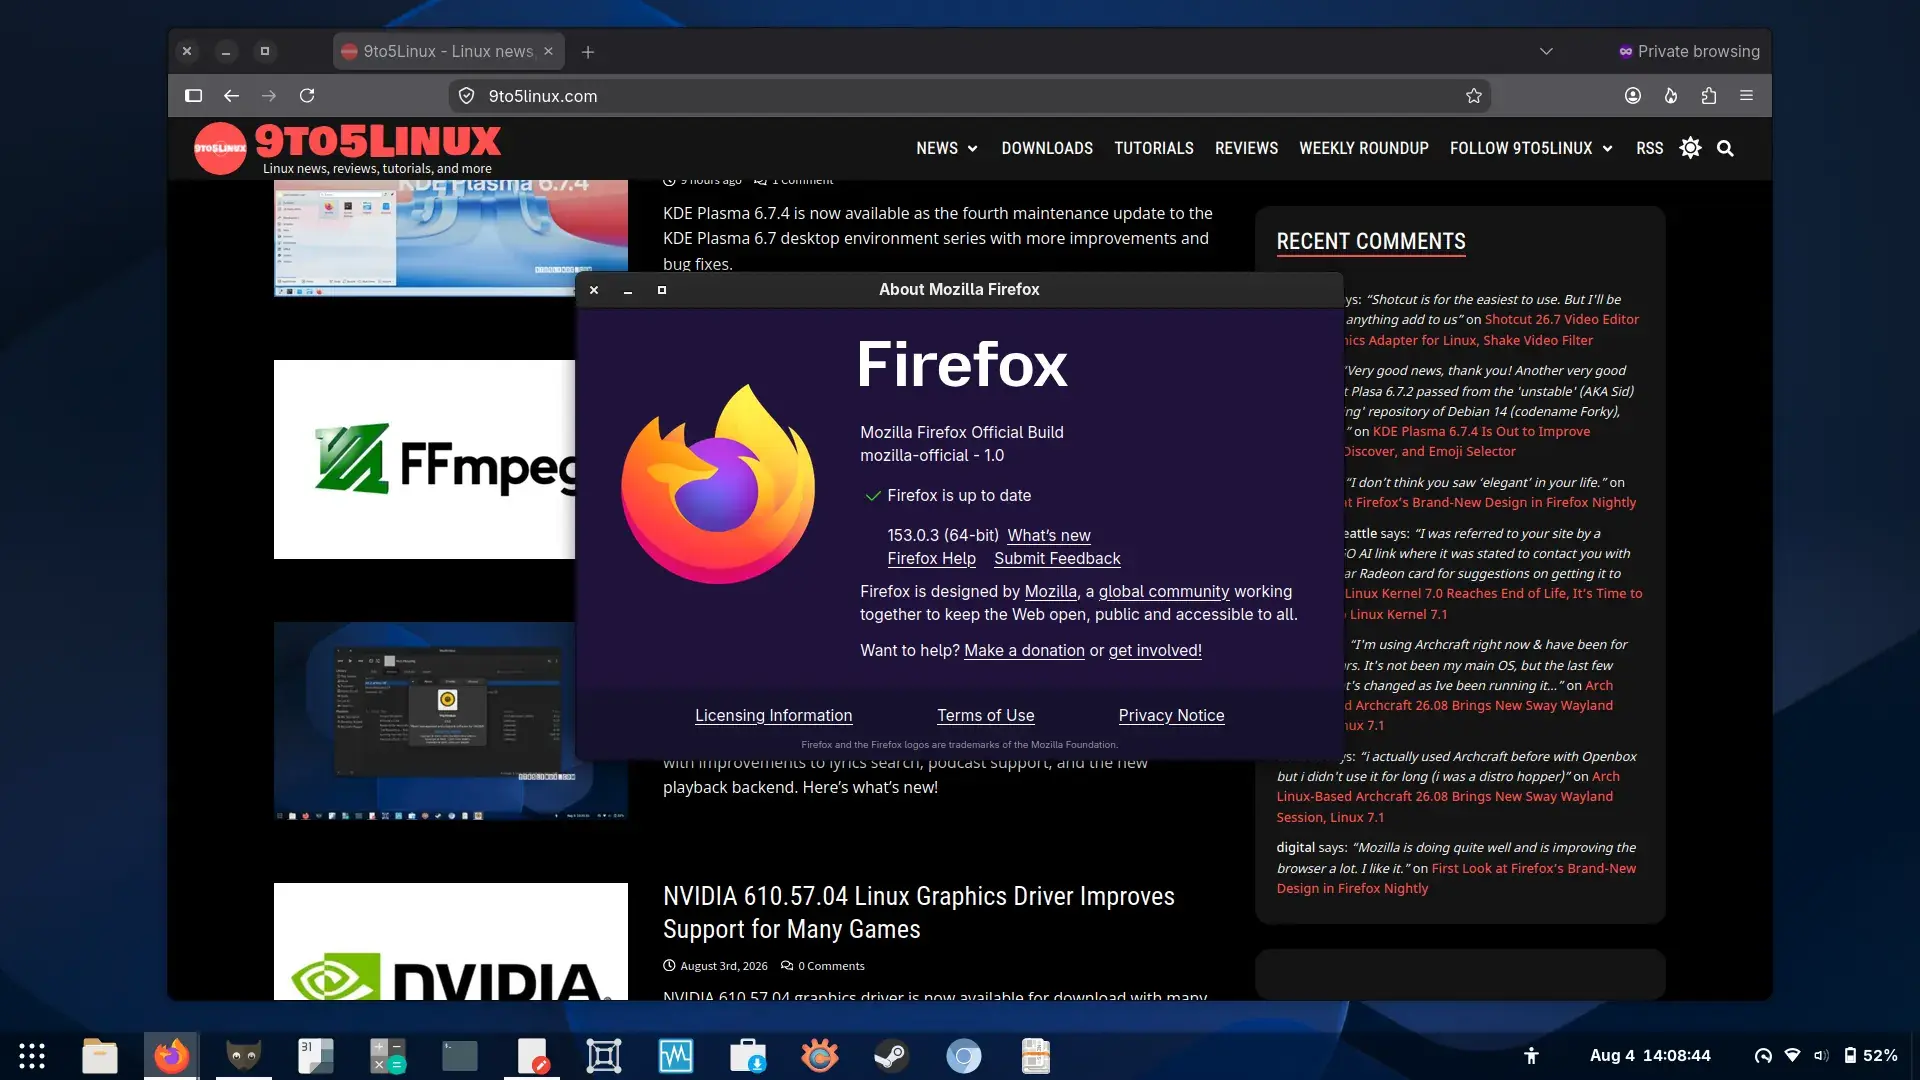The height and width of the screenshot is (1080, 1920).
Task: Click the Submit Feedback link
Action: (x=1057, y=558)
